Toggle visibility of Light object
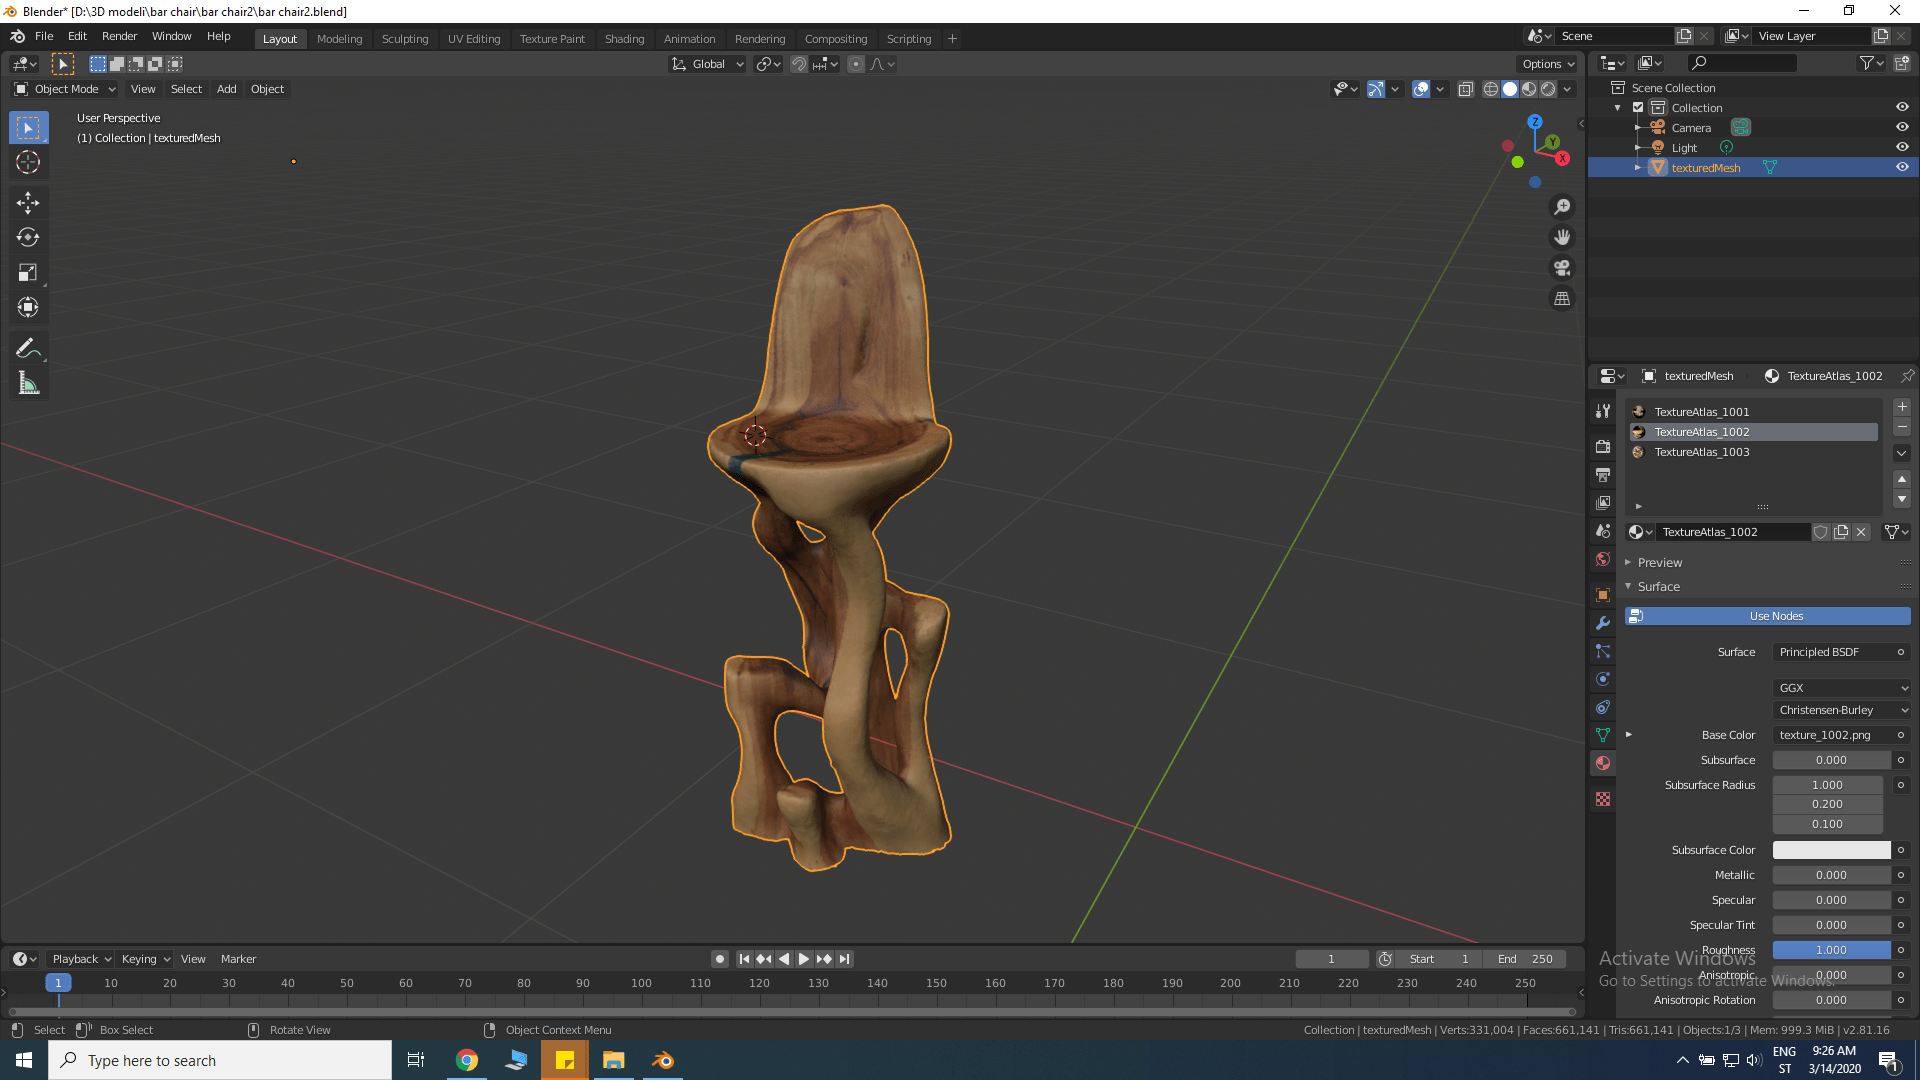 pyautogui.click(x=1902, y=147)
